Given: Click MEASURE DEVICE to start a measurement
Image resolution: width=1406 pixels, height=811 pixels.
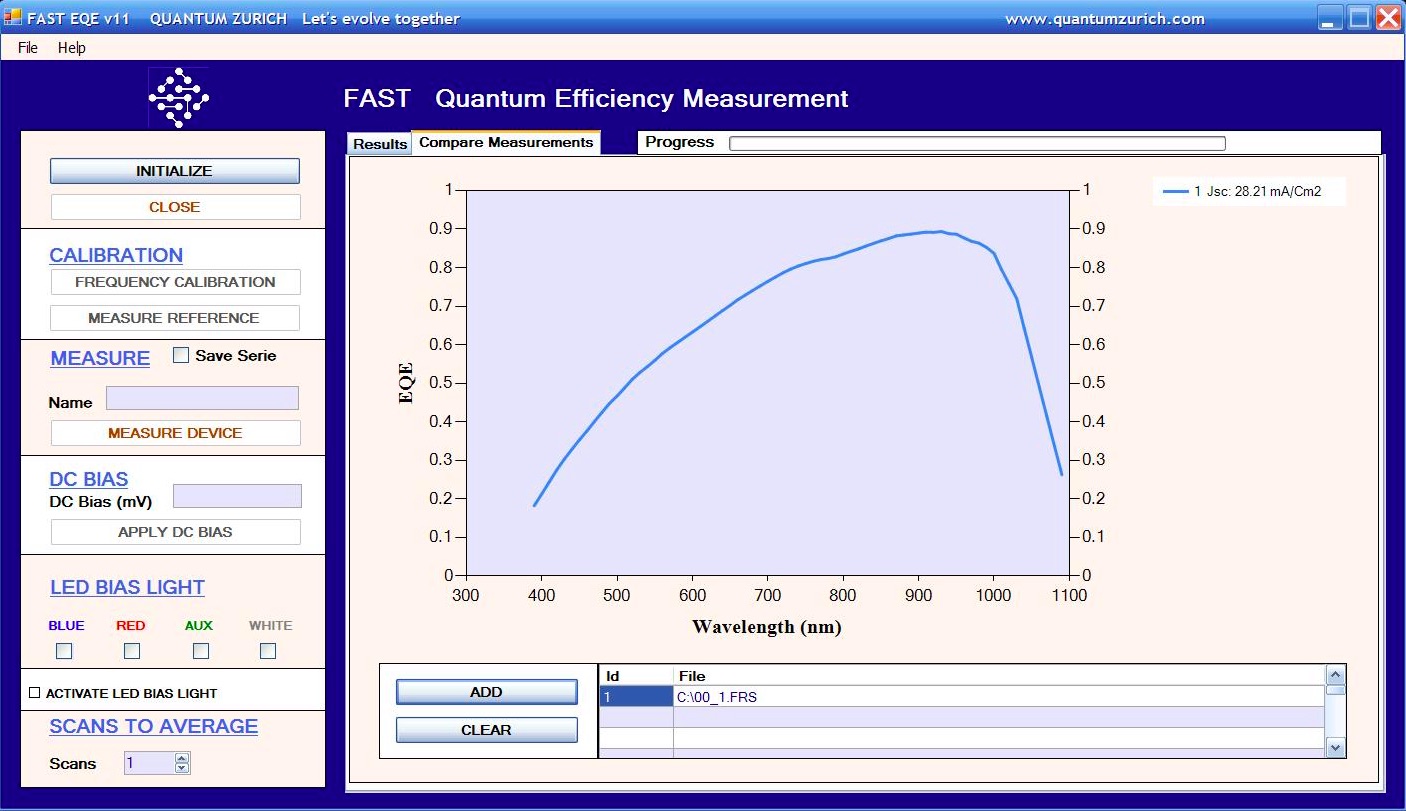Looking at the screenshot, I should 175,433.
